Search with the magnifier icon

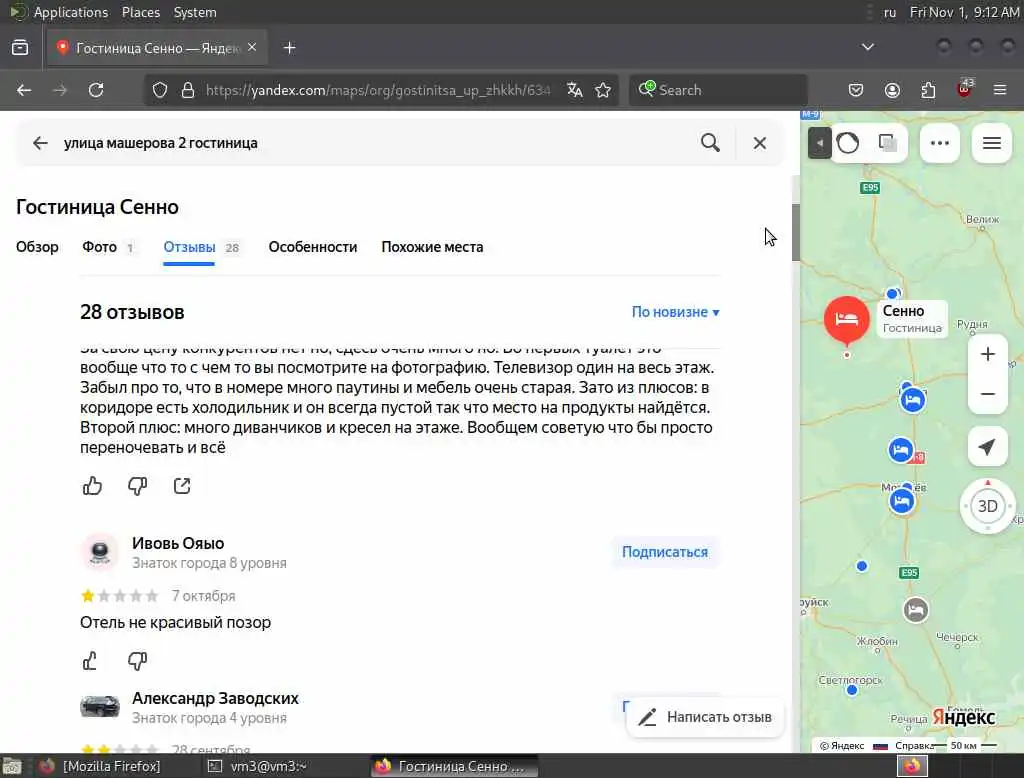pyautogui.click(x=710, y=142)
